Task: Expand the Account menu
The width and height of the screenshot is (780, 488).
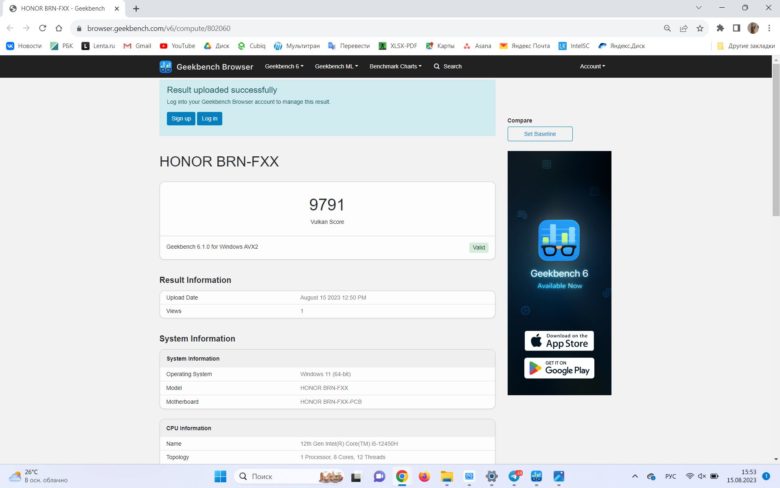Action: click(592, 66)
